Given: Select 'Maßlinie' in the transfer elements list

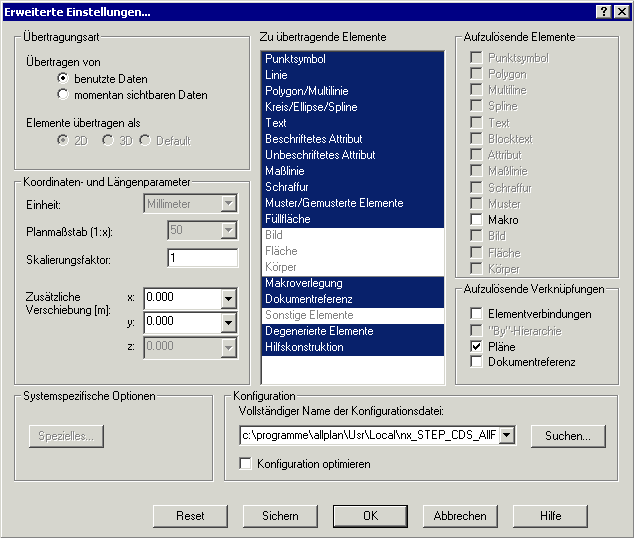Looking at the screenshot, I should tap(353, 171).
